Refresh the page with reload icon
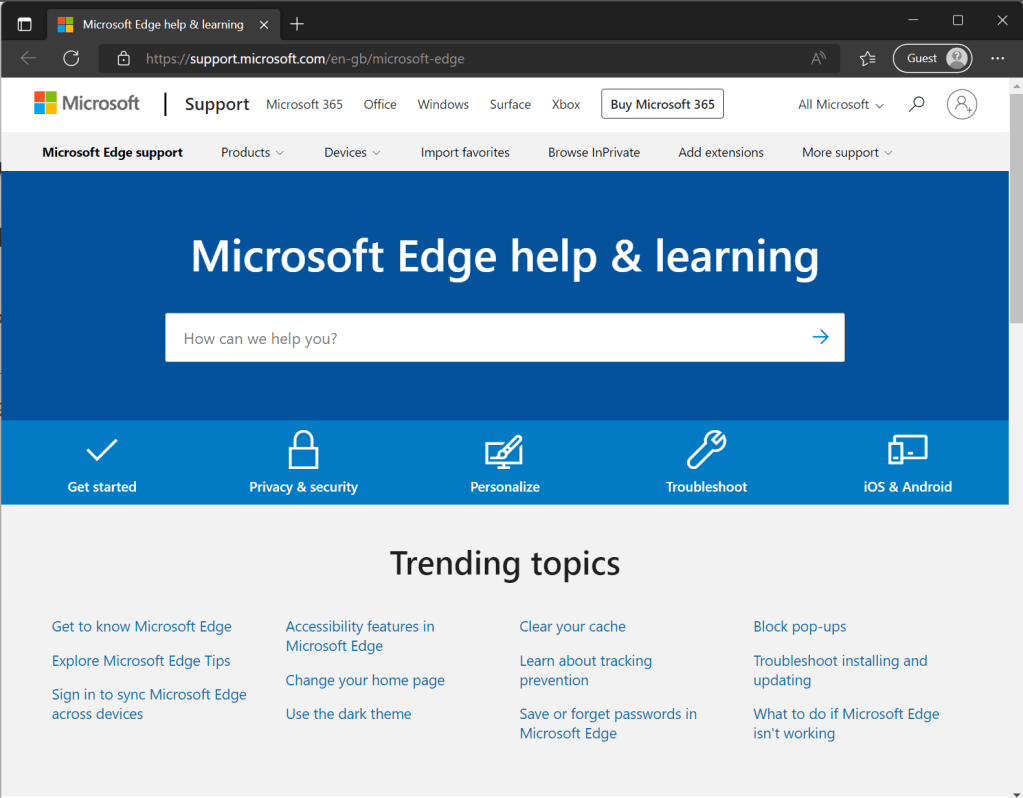This screenshot has height=798, width=1023. pyautogui.click(x=71, y=58)
